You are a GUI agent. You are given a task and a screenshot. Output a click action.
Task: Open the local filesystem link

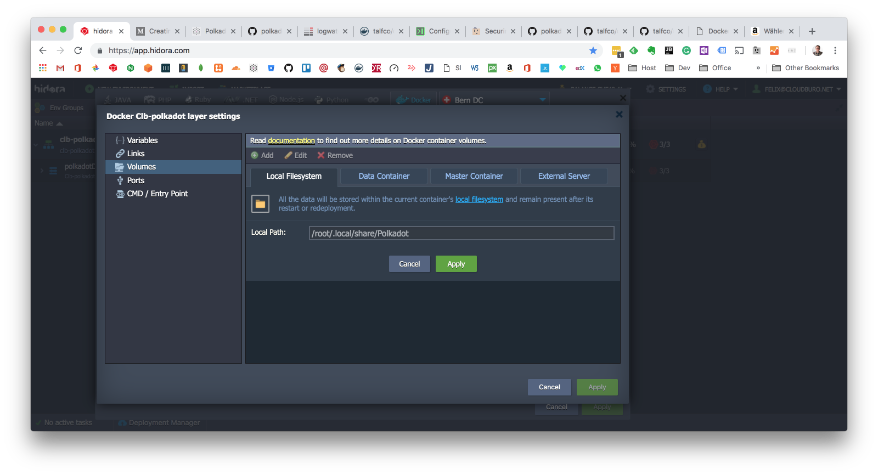click(x=479, y=199)
